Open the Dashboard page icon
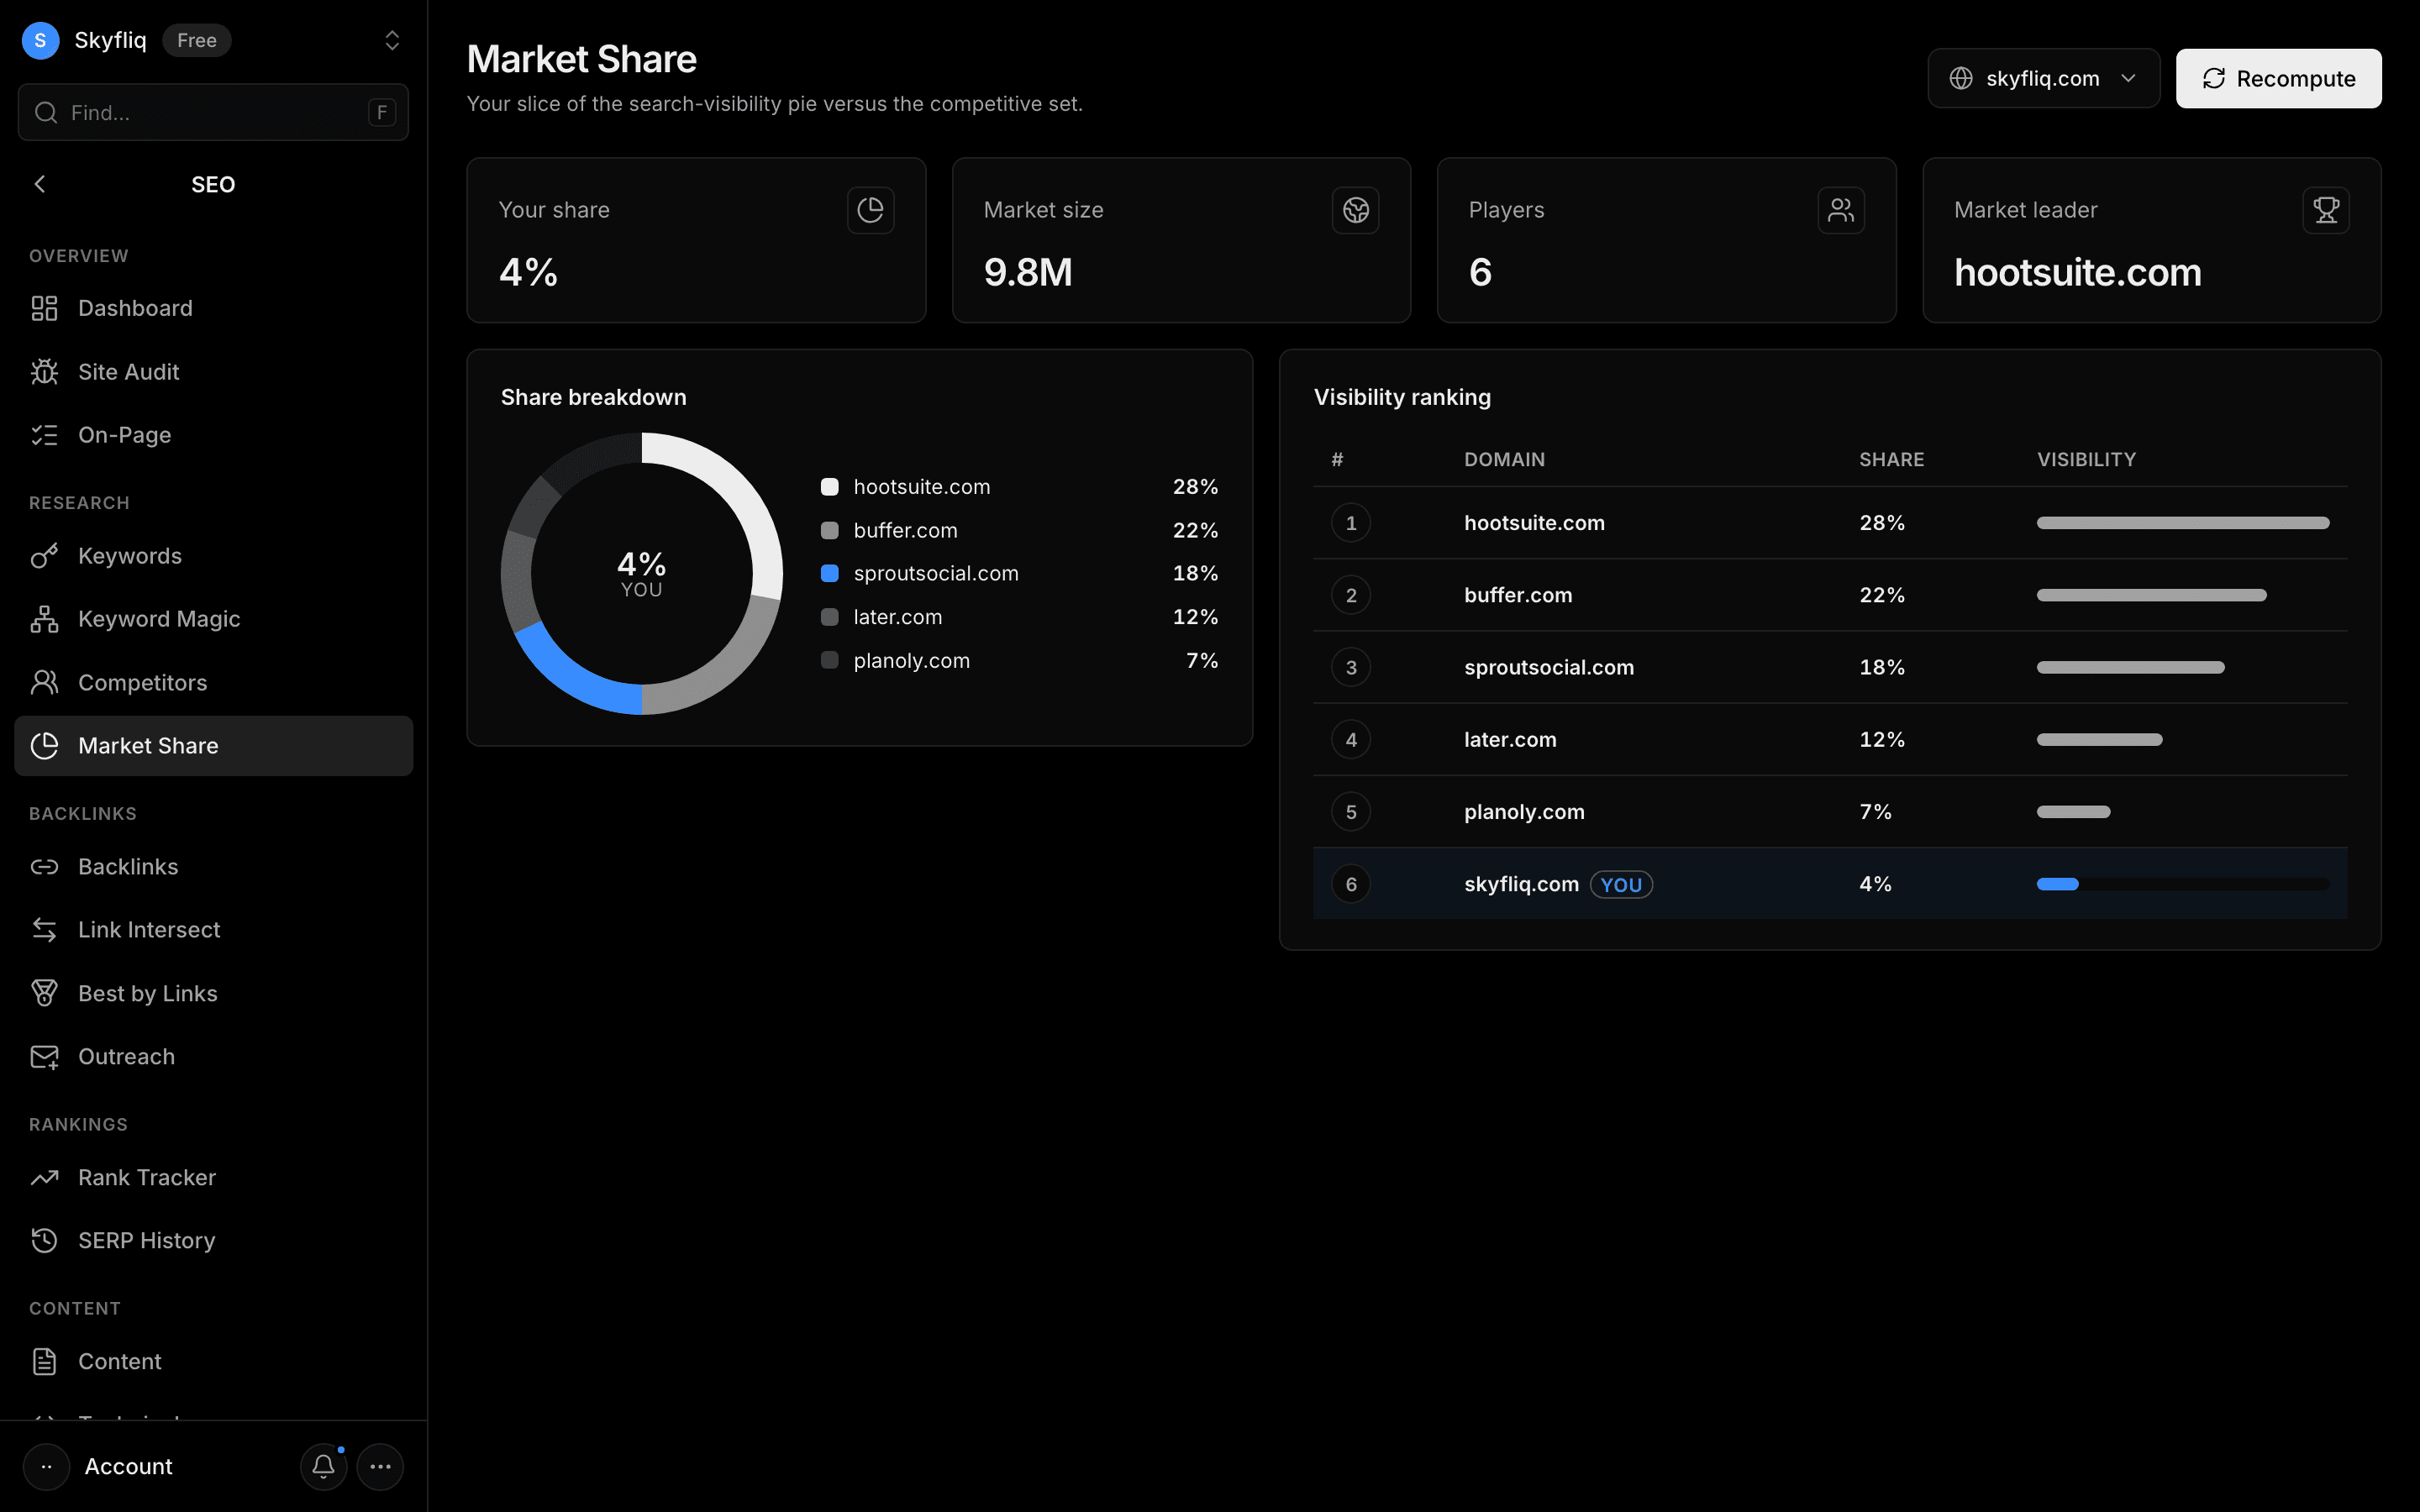This screenshot has height=1512, width=2420. [44, 308]
